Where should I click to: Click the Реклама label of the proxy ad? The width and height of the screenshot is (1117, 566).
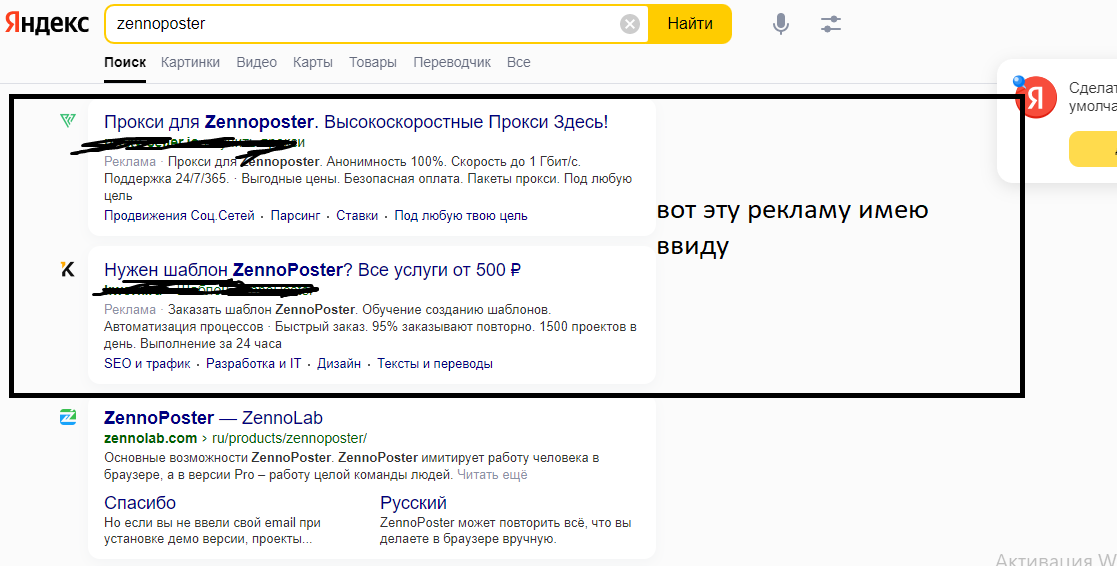[x=130, y=162]
